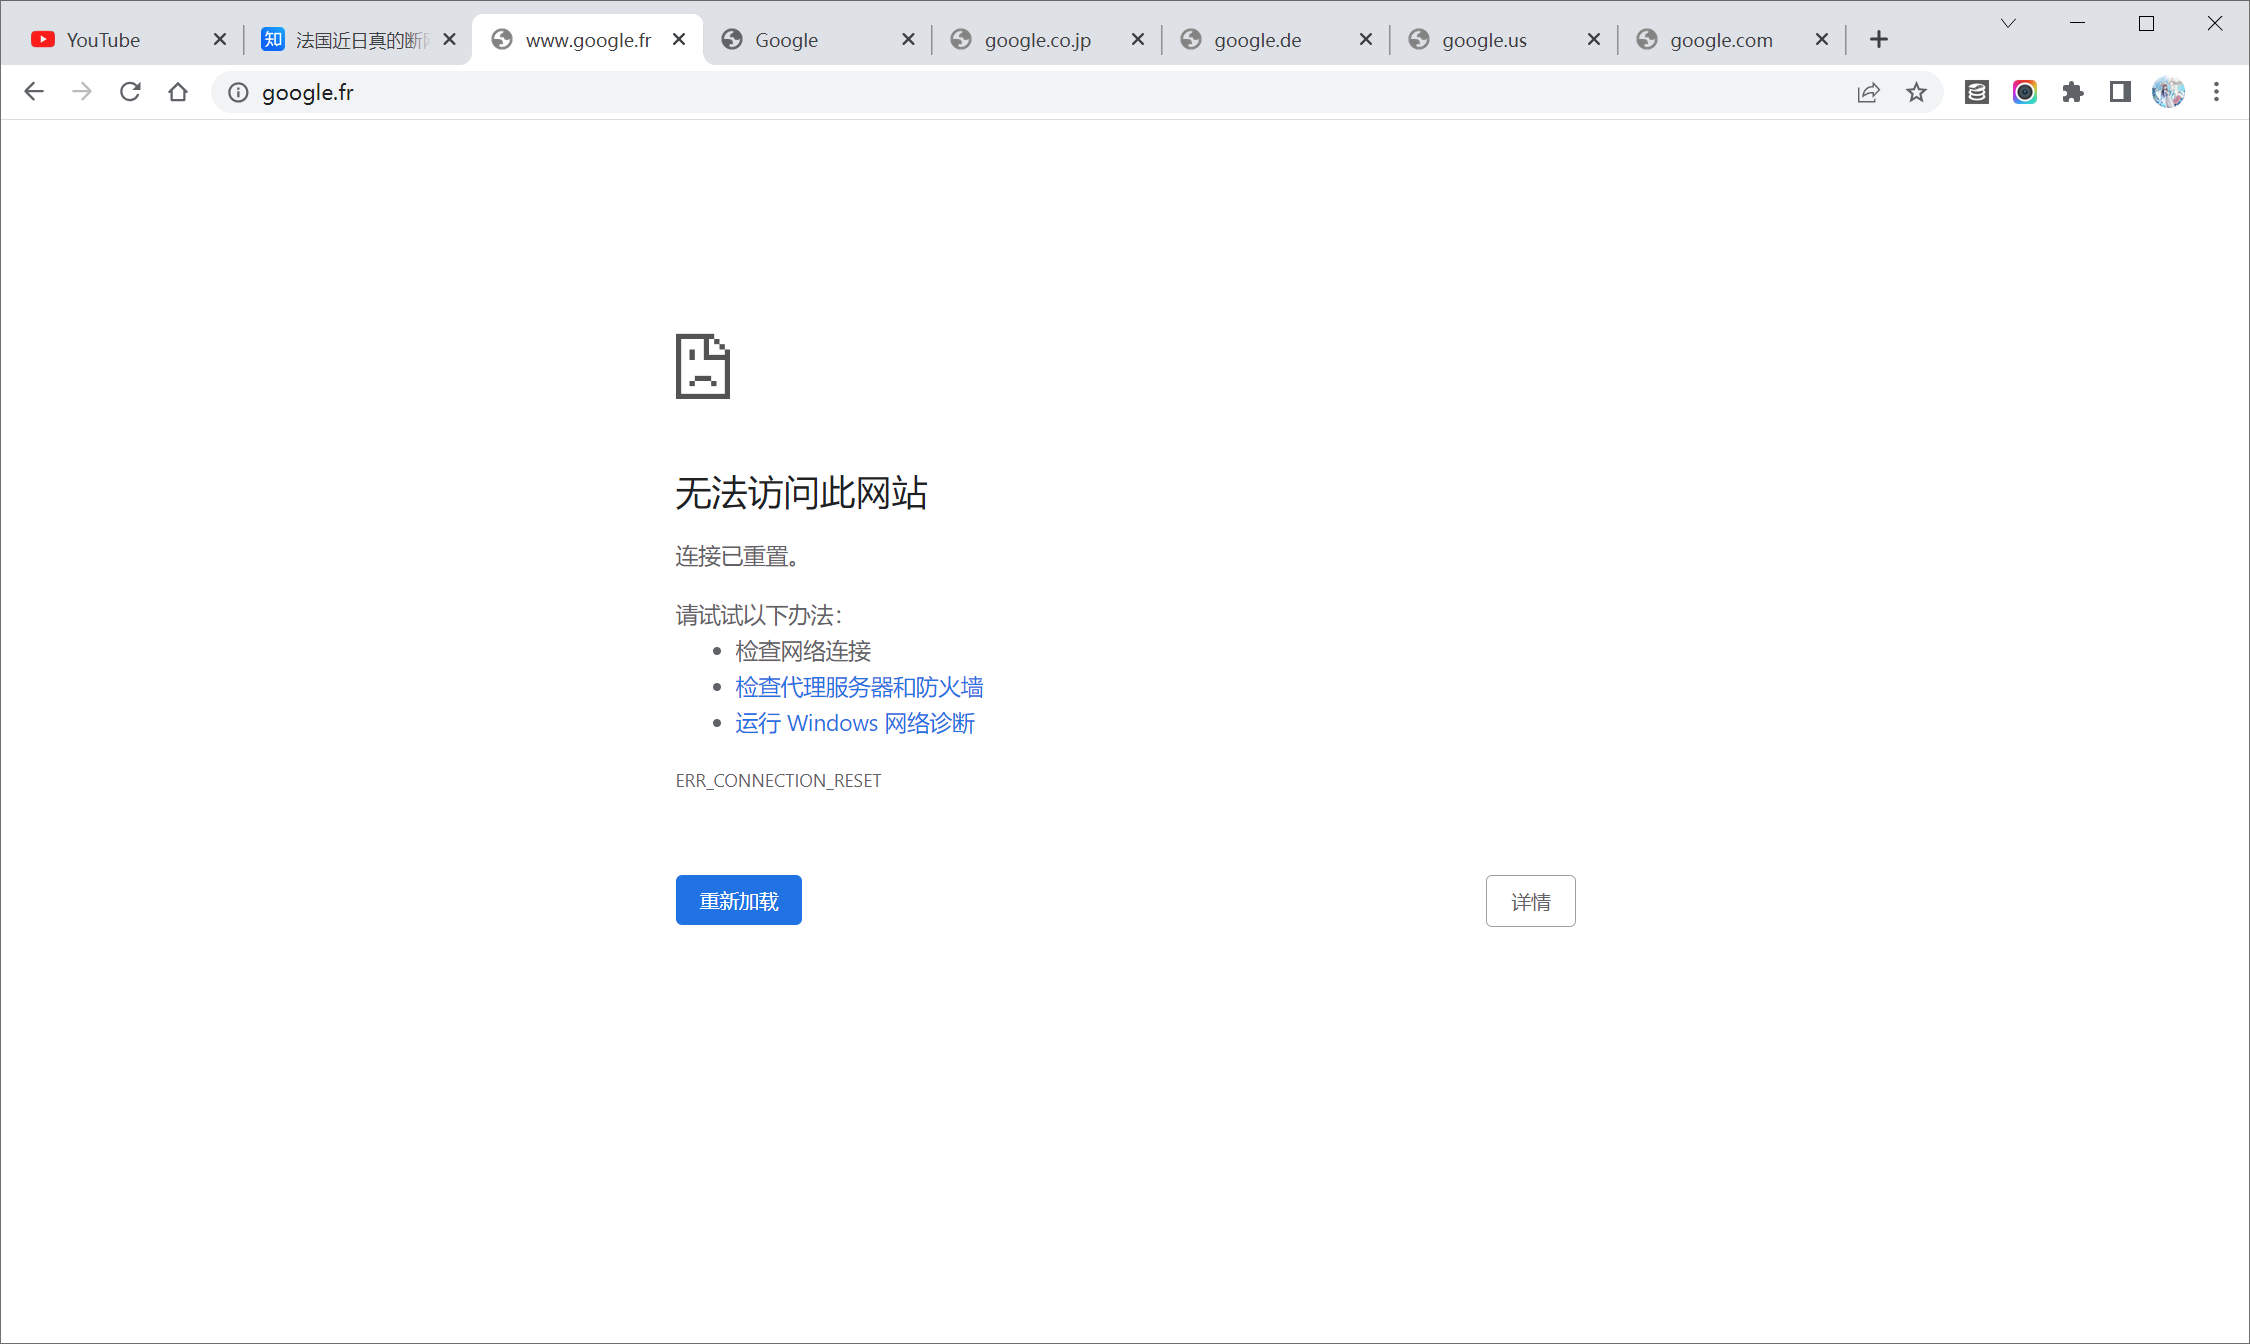
Task: Close the YouTube tab
Action: pos(220,40)
